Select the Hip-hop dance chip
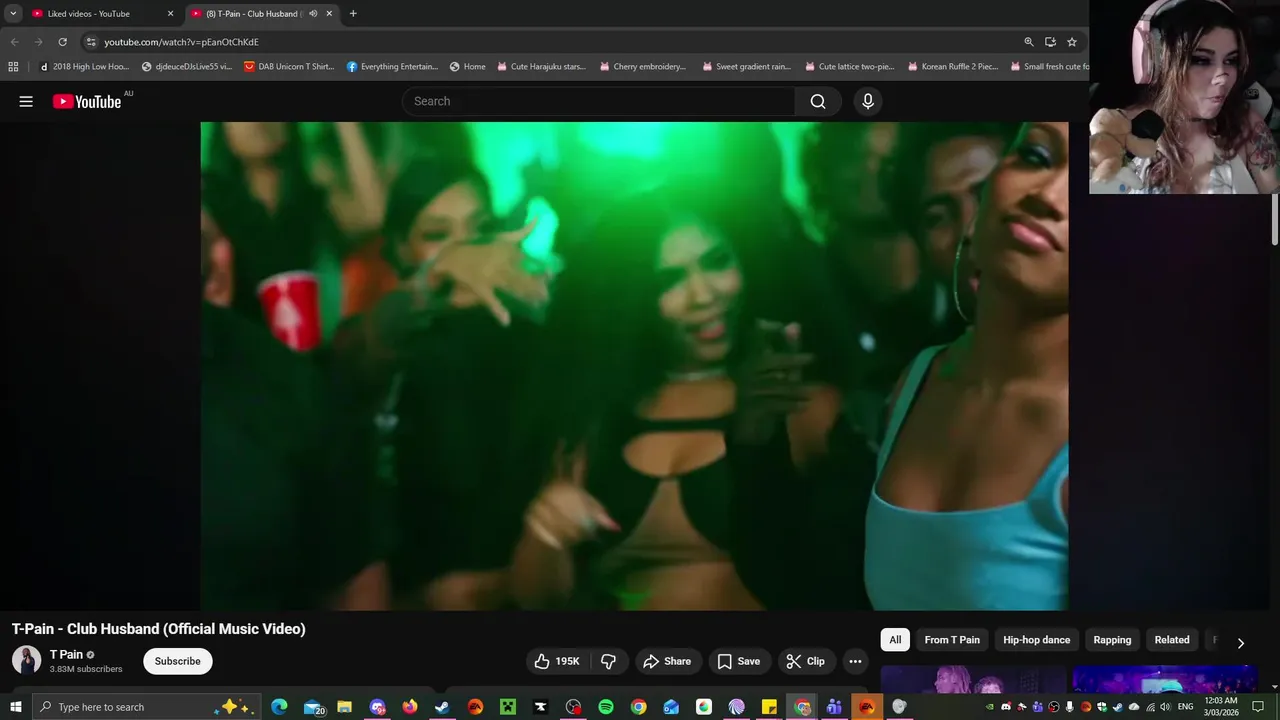 click(x=1037, y=640)
